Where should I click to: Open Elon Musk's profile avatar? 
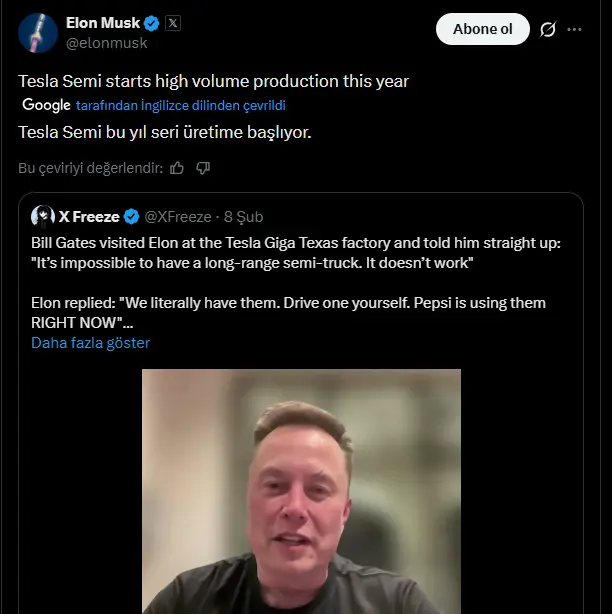tap(36, 33)
